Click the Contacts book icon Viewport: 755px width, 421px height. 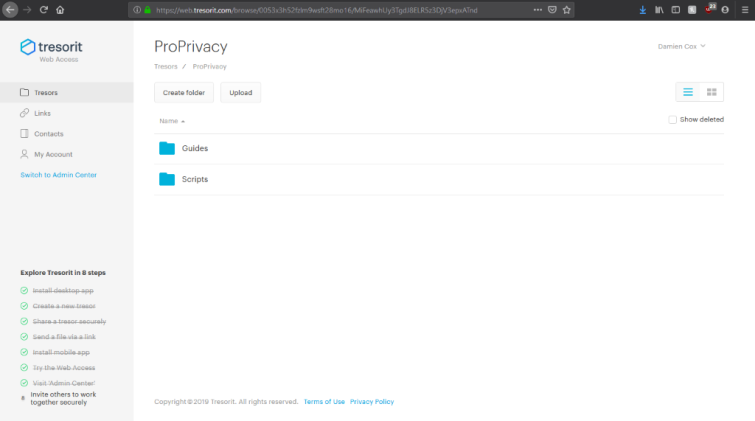[24, 133]
